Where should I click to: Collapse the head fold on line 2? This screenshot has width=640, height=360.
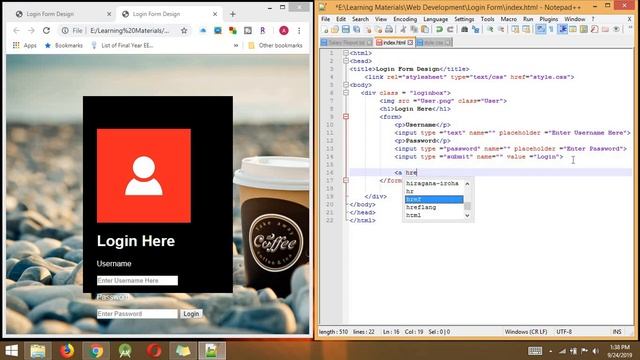click(346, 61)
